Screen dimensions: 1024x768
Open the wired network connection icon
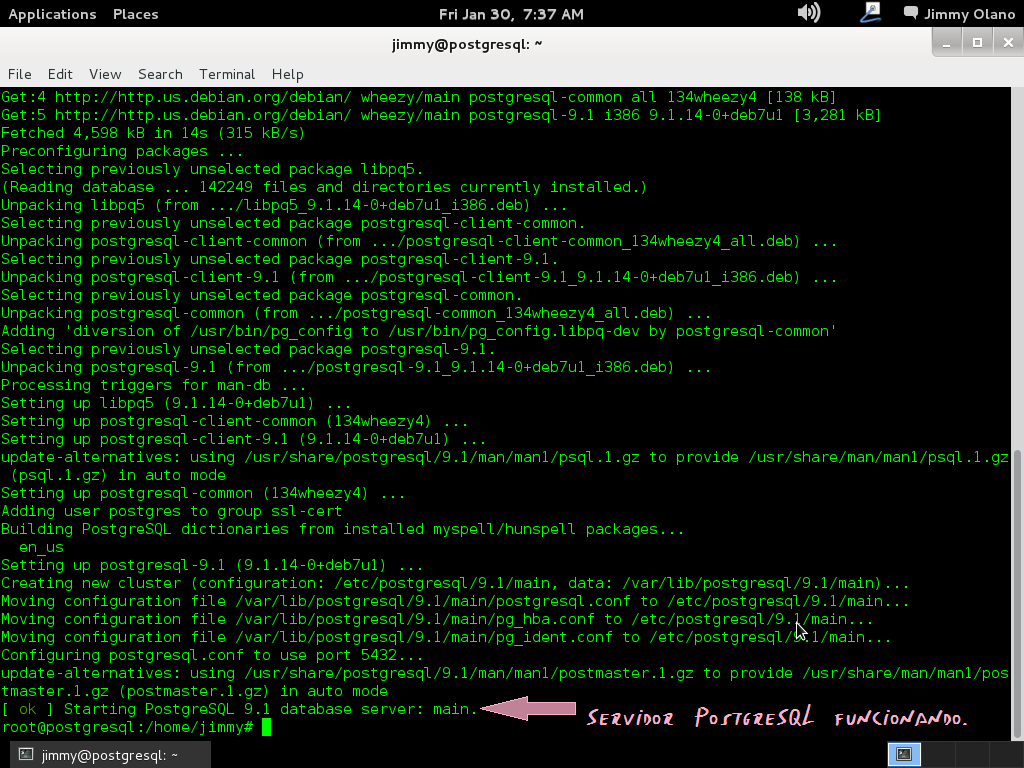click(870, 13)
